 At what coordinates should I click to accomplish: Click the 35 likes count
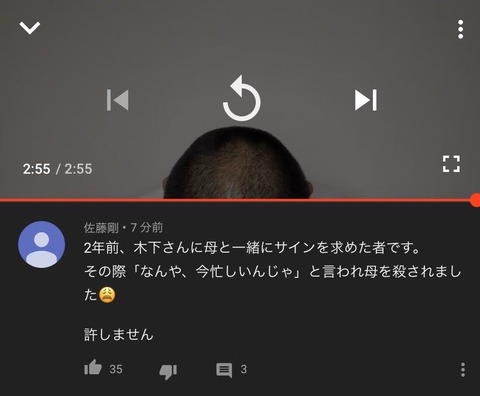click(116, 369)
